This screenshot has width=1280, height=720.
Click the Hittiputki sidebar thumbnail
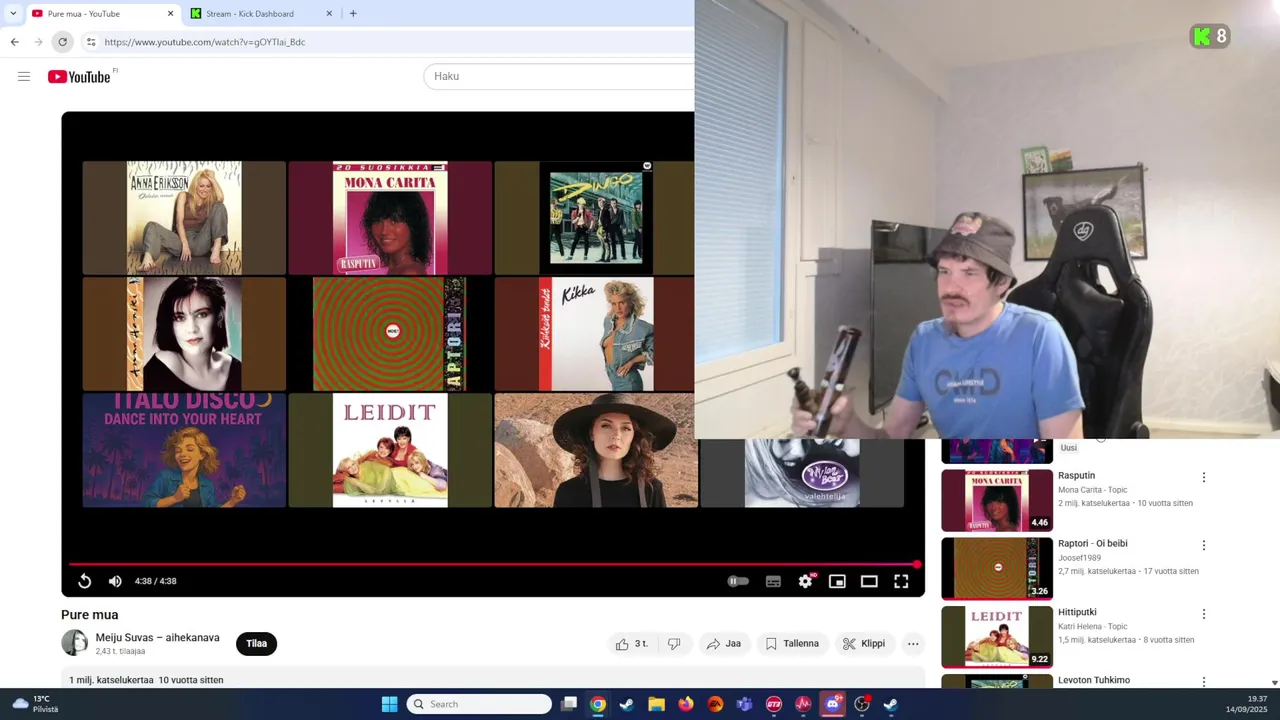tap(997, 636)
